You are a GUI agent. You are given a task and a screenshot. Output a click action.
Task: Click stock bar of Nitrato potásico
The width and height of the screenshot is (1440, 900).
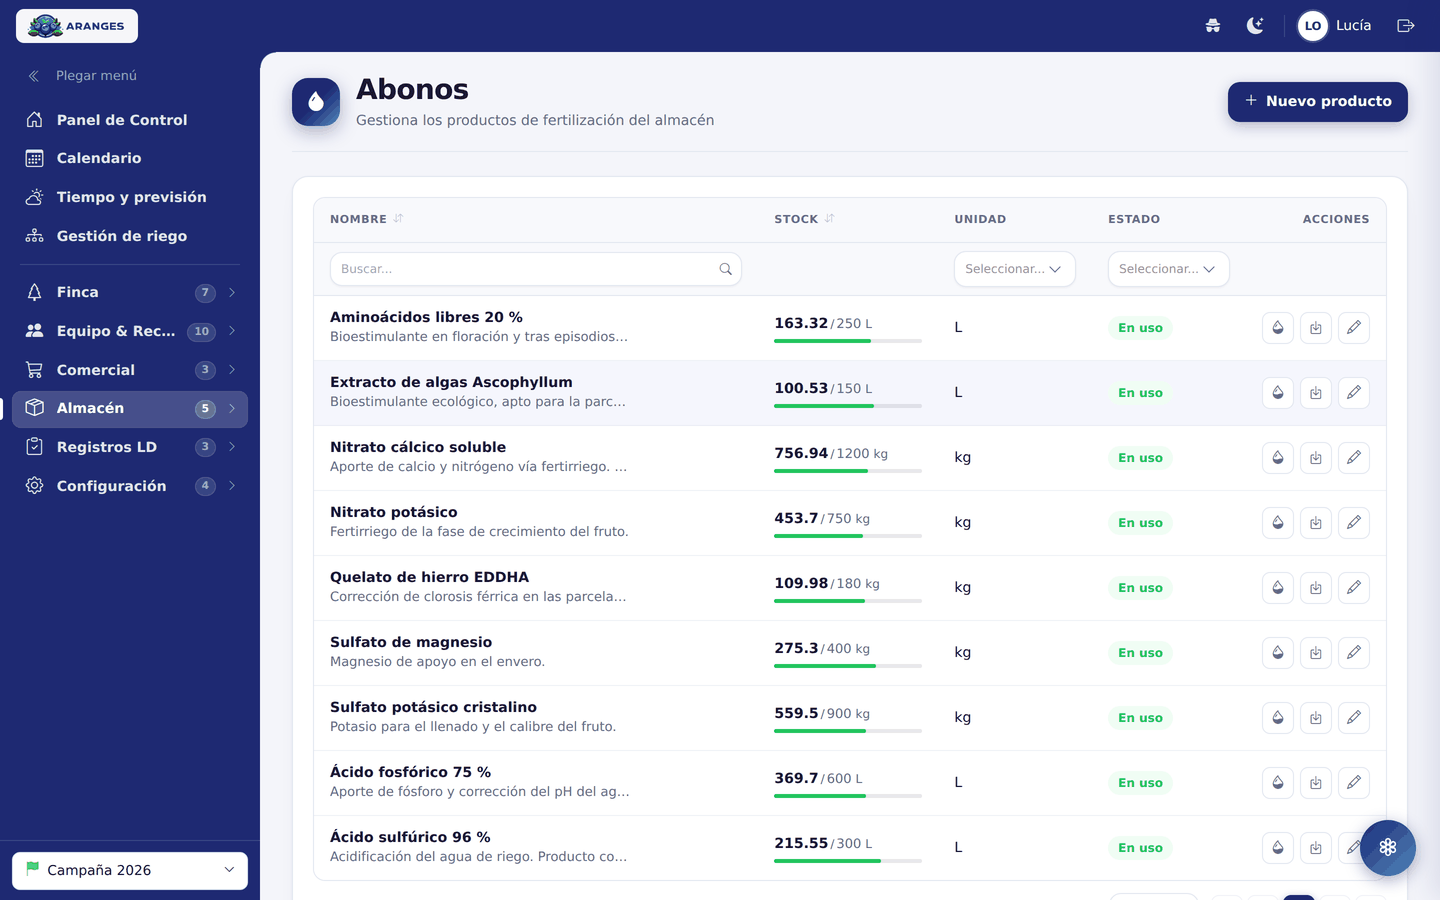click(848, 536)
